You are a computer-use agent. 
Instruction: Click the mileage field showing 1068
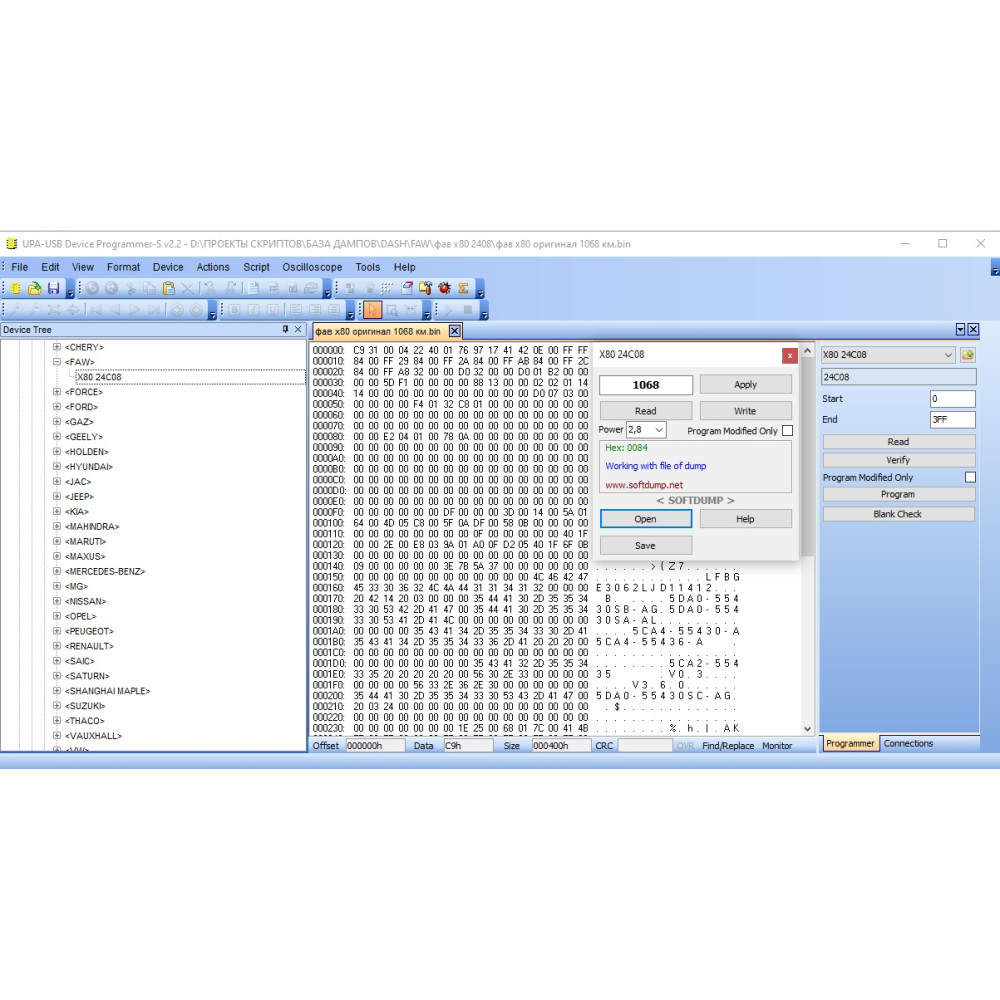(x=645, y=385)
